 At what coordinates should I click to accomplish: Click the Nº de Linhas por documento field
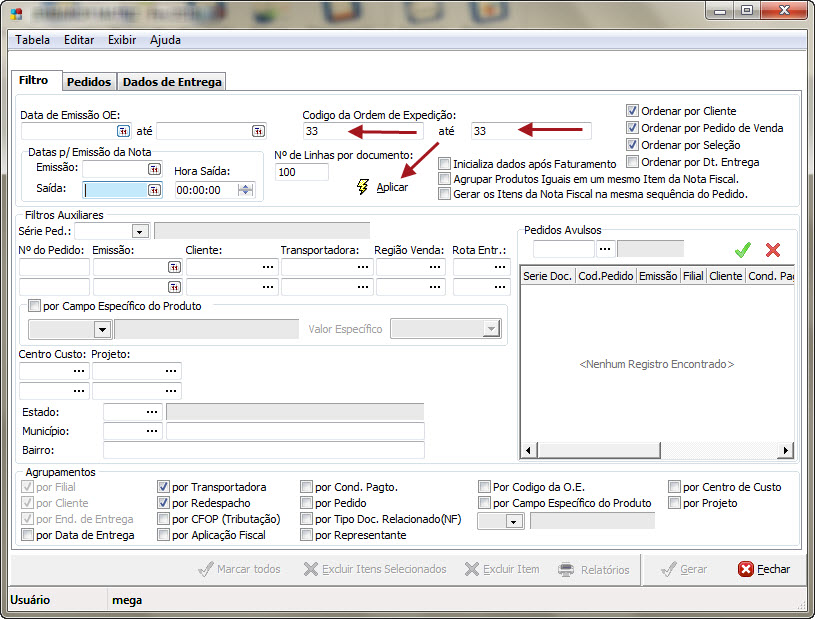click(x=301, y=173)
